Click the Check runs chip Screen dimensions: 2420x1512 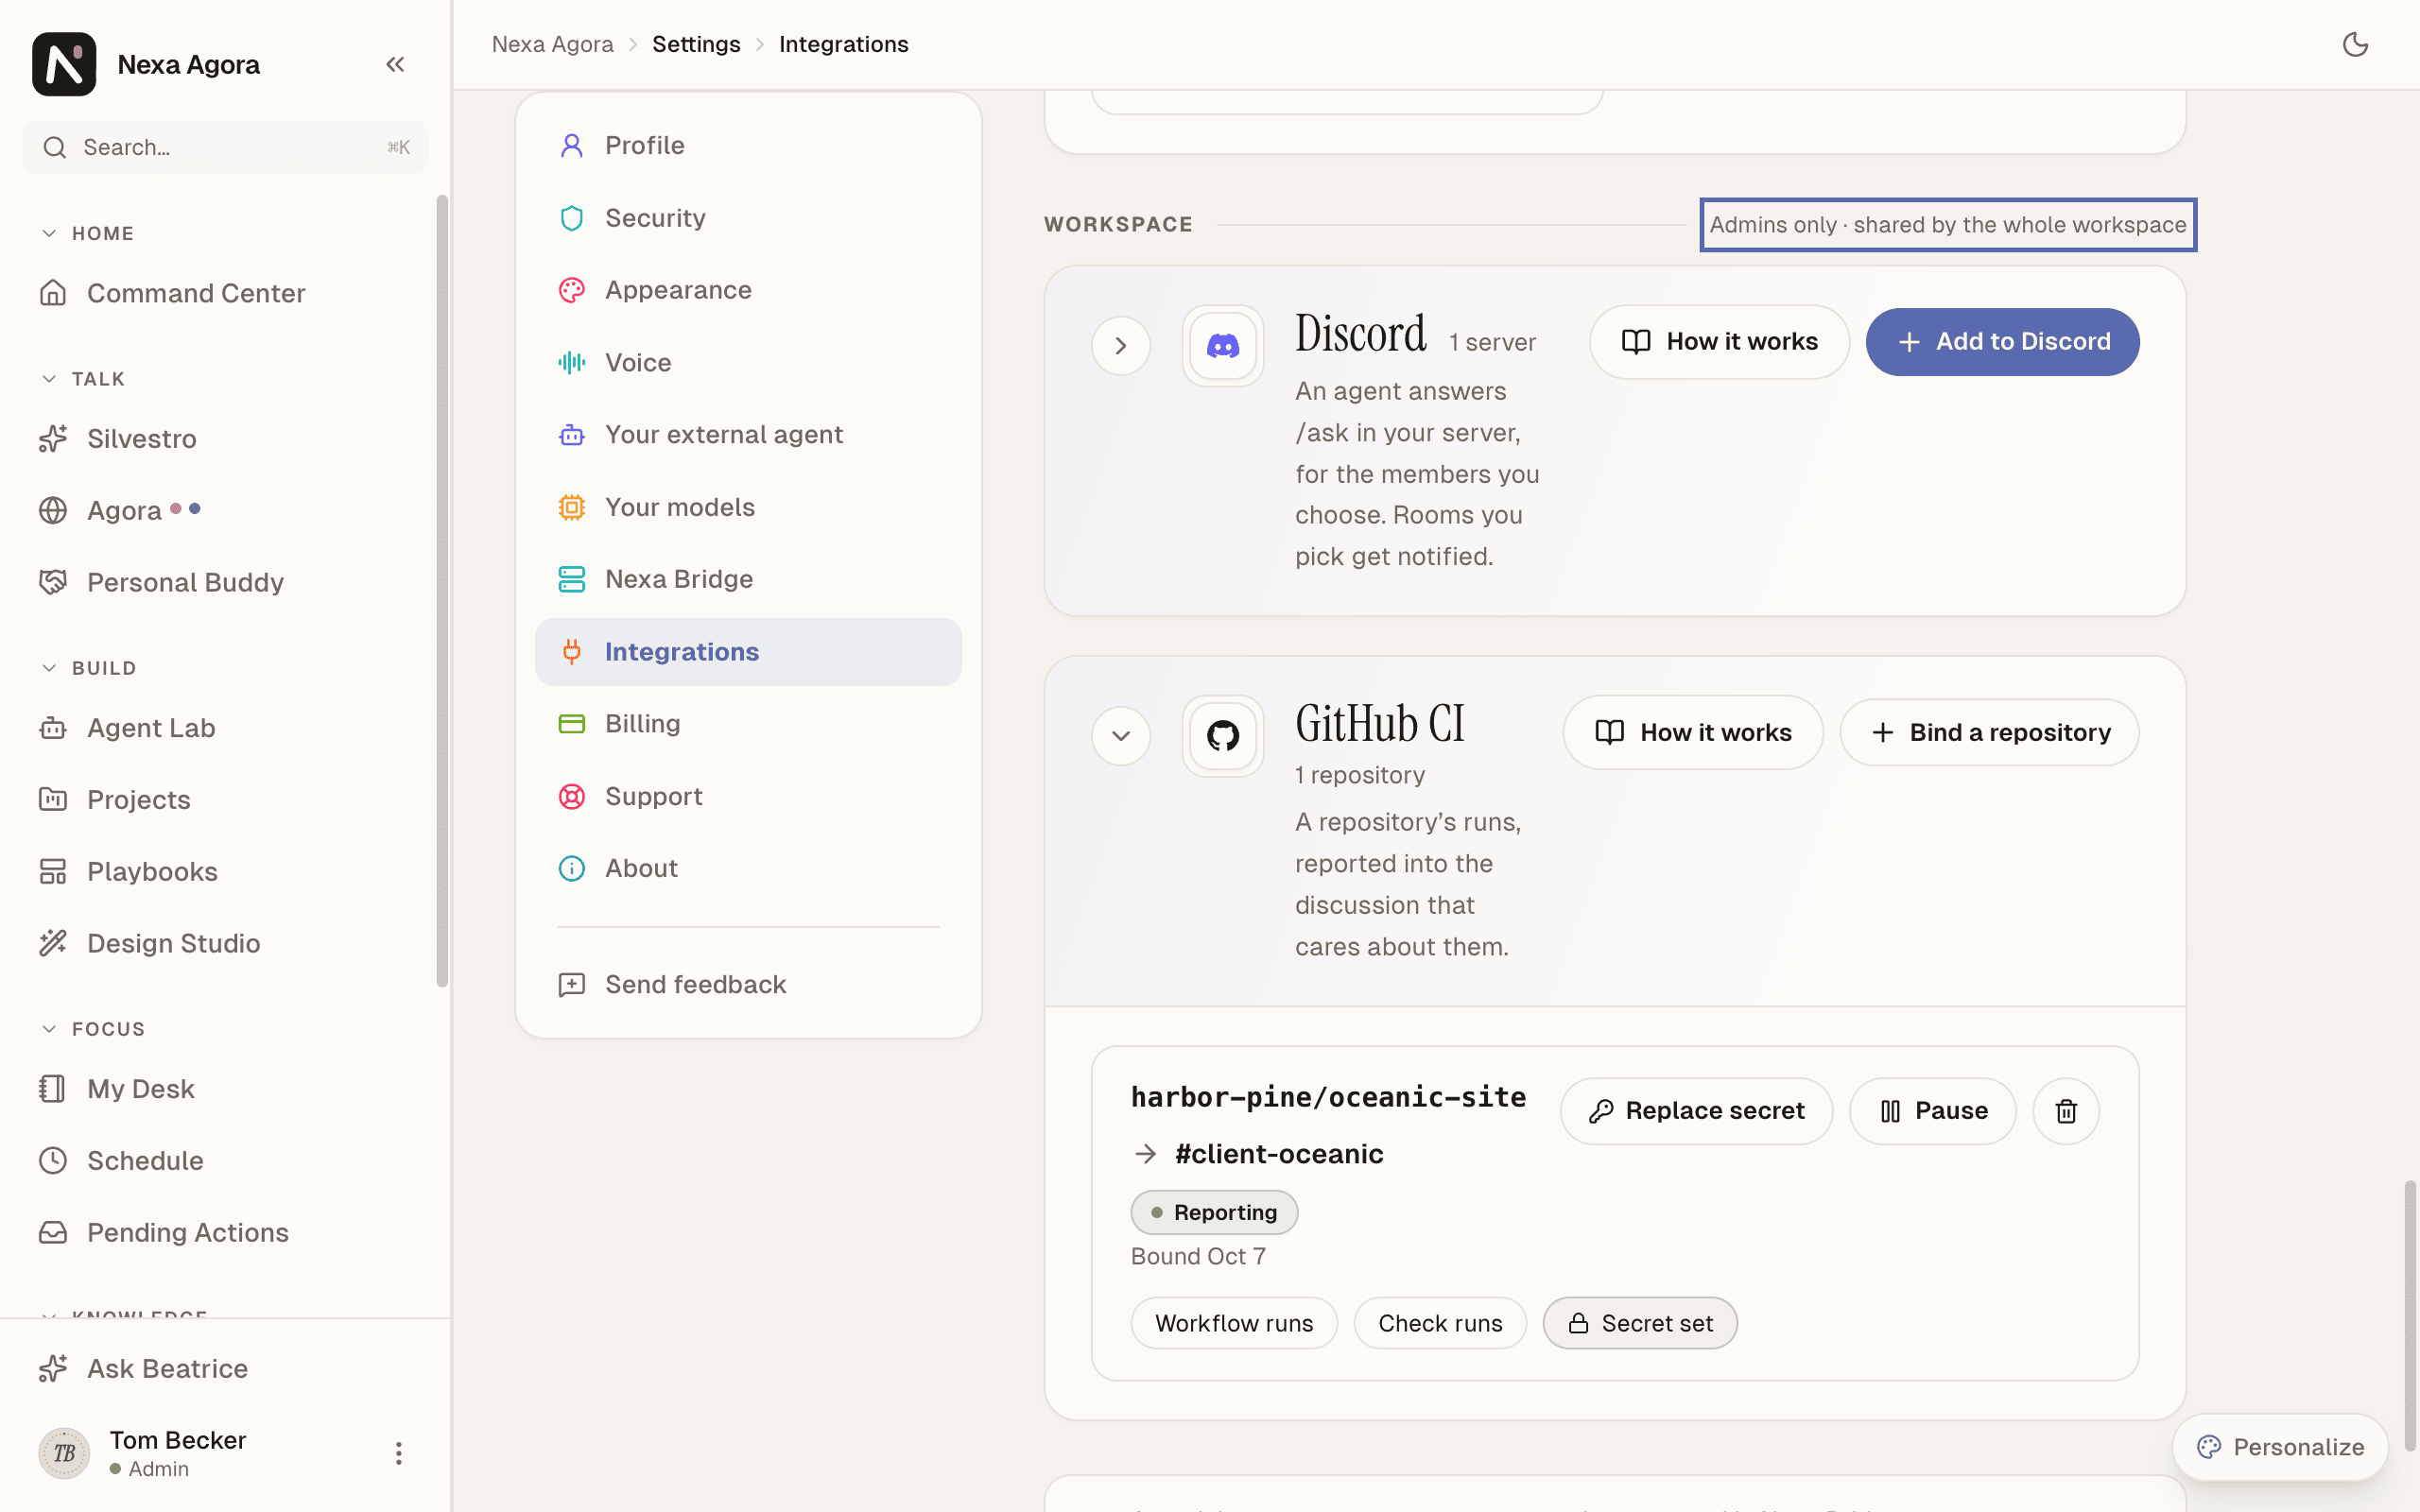click(x=1440, y=1323)
